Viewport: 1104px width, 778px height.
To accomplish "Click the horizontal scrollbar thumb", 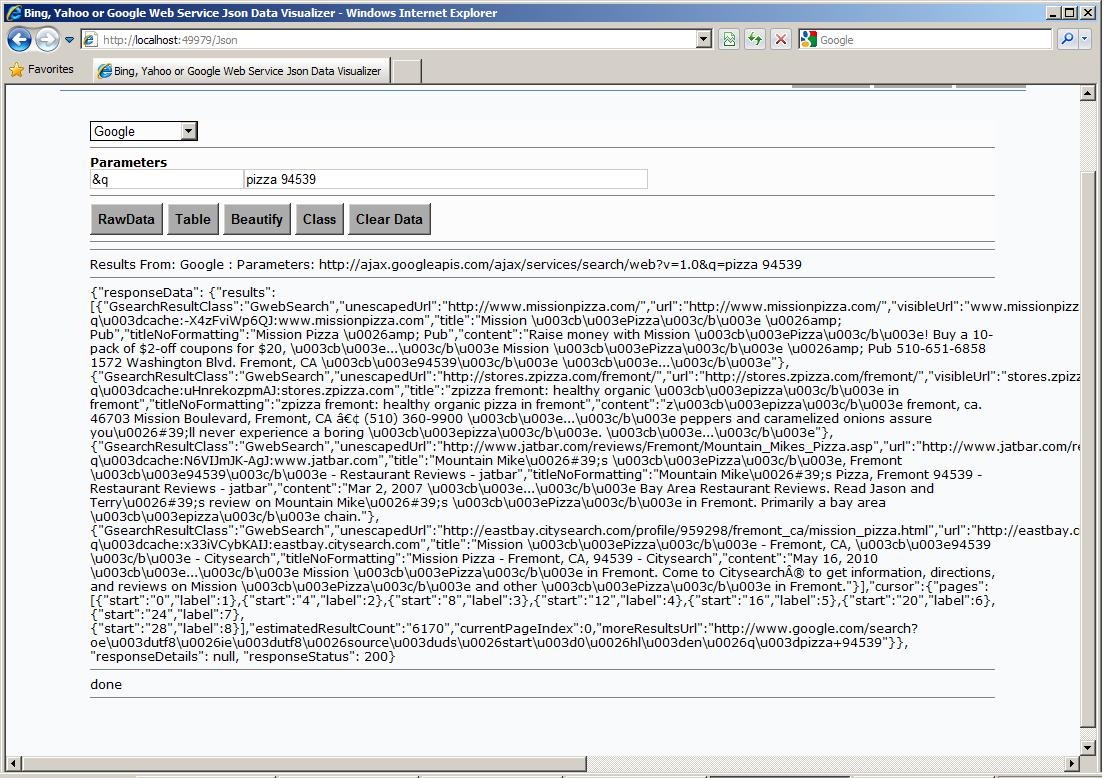I will [x=303, y=763].
